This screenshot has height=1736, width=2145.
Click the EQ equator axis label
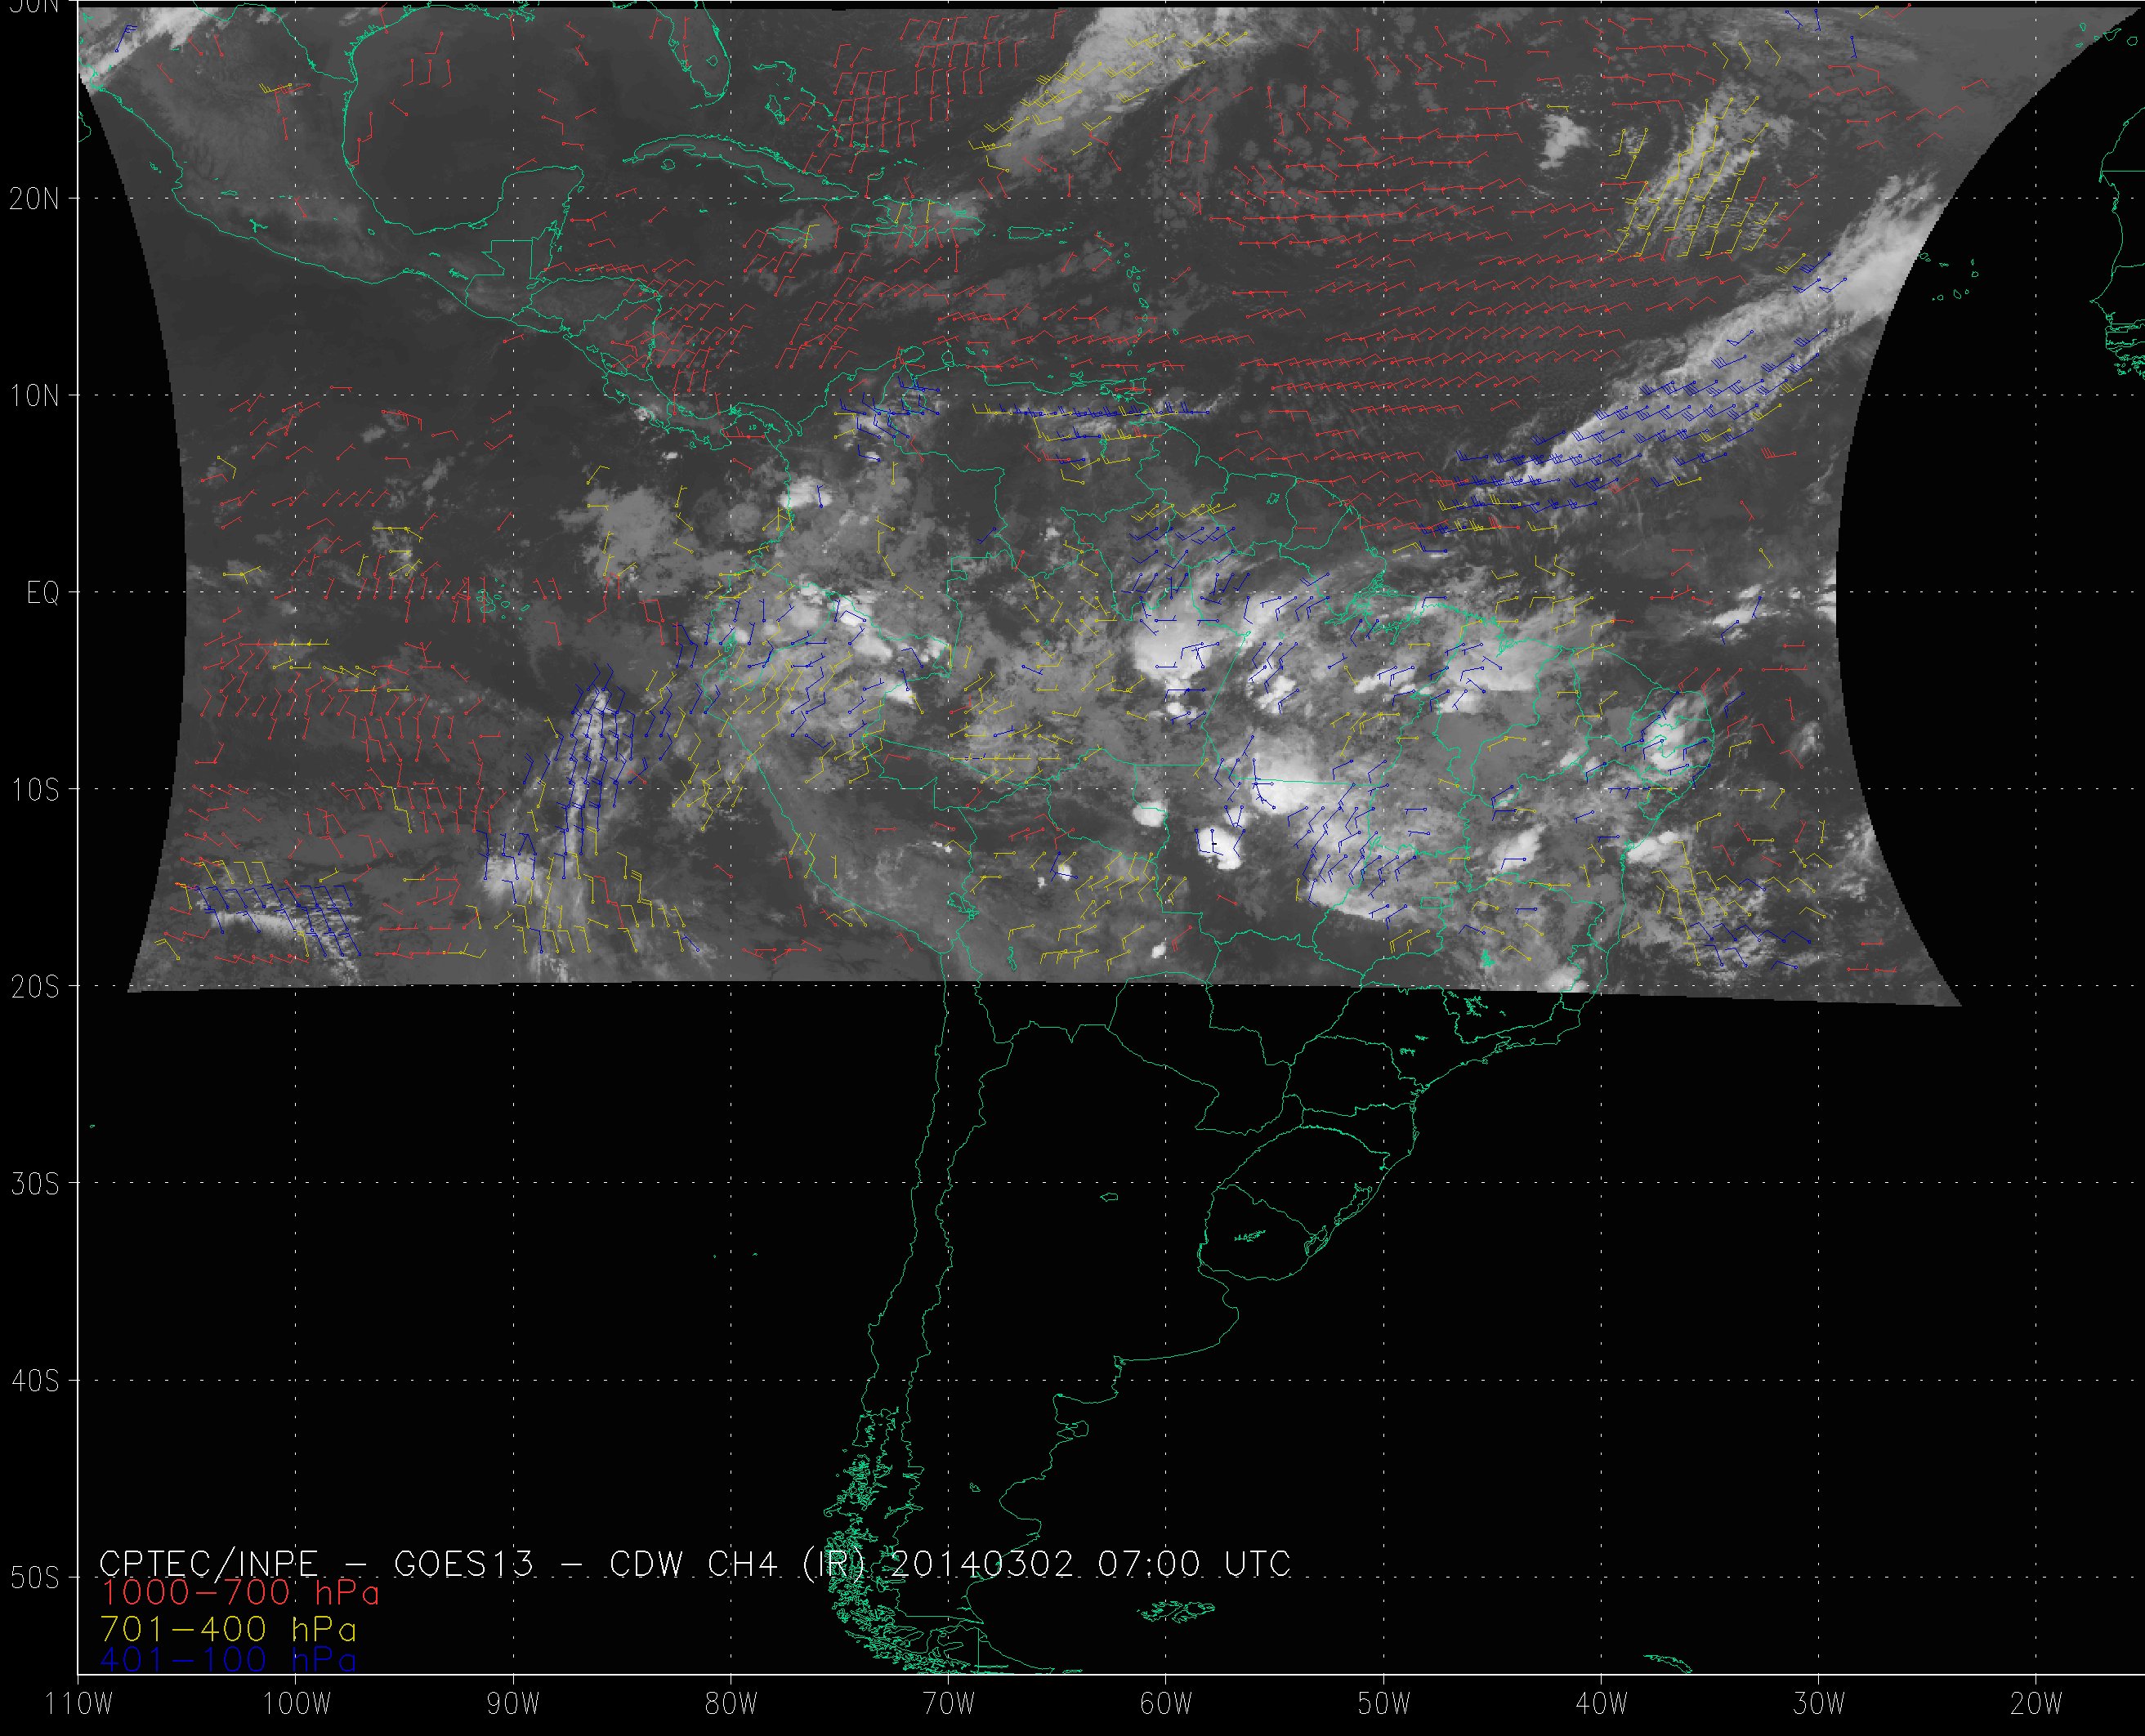43,594
